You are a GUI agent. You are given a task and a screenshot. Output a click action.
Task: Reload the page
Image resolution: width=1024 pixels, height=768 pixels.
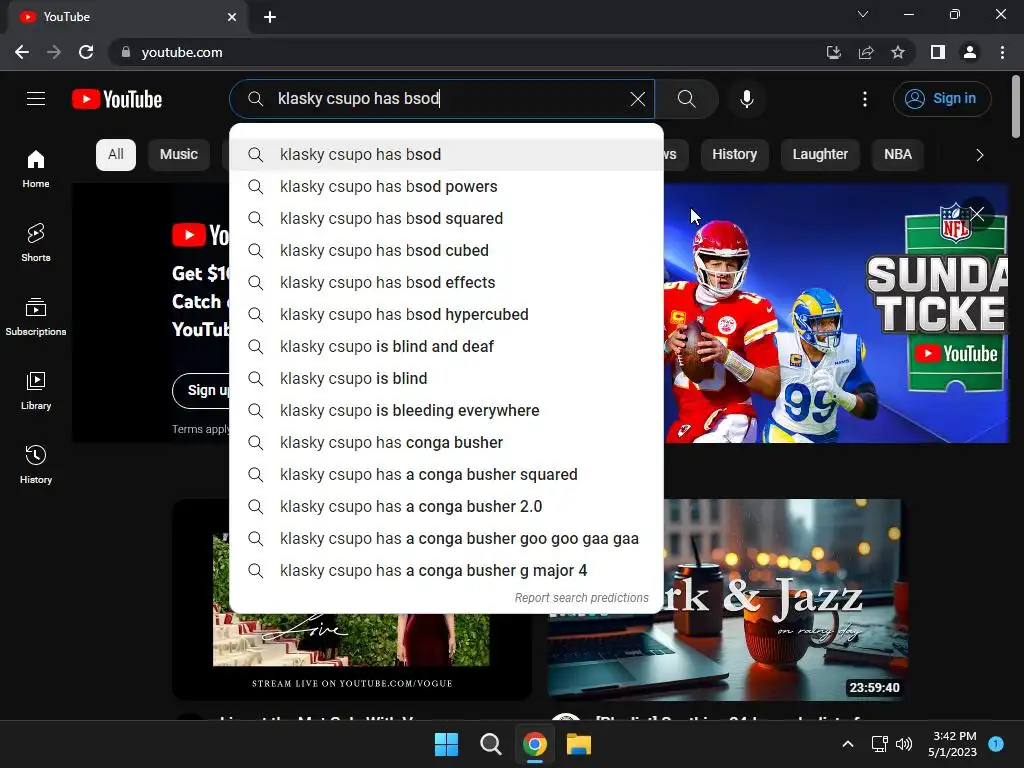point(86,52)
